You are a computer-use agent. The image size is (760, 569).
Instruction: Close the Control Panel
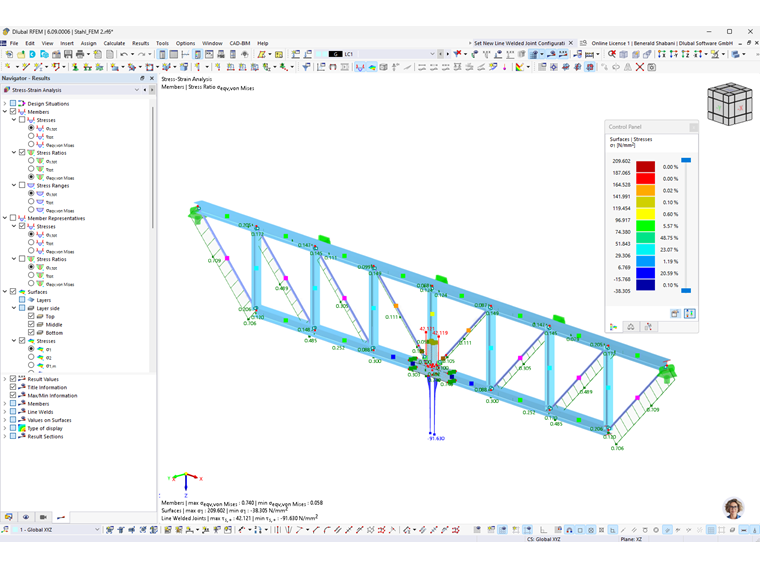[694, 127]
